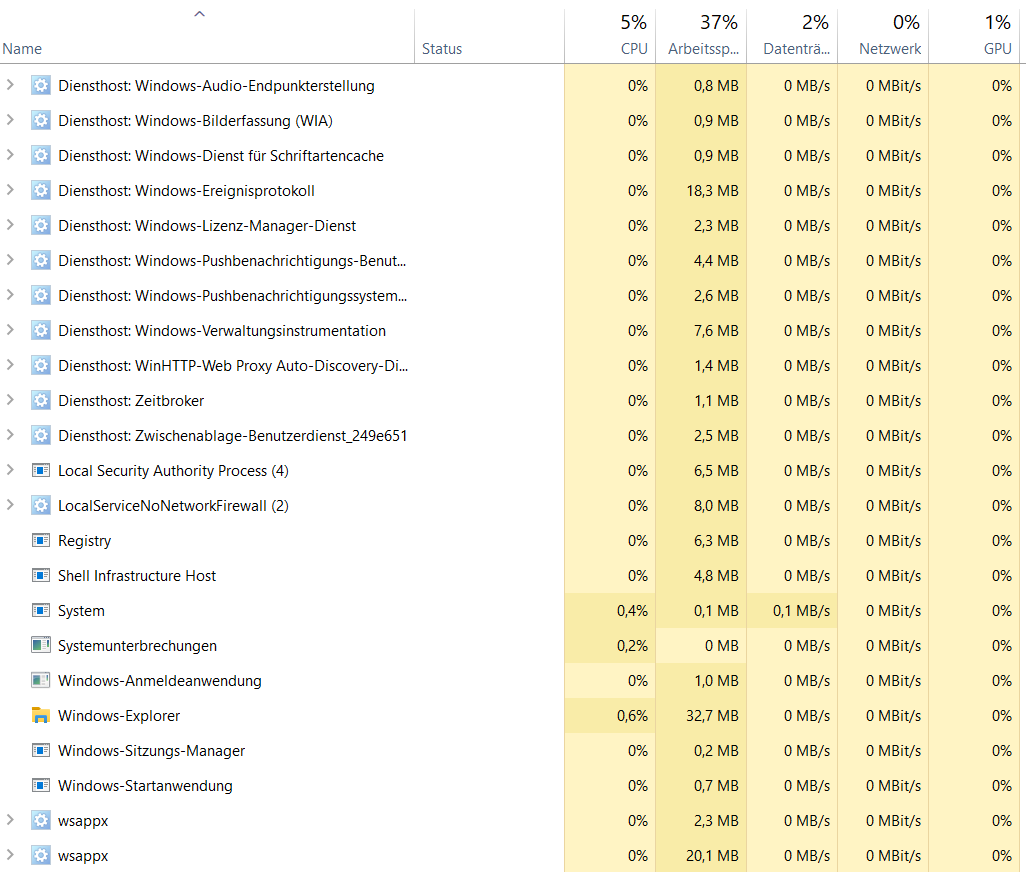Screen dimensions: 1026x872
Task: Click the Shell Infrastructure Host icon
Action: click(41, 576)
